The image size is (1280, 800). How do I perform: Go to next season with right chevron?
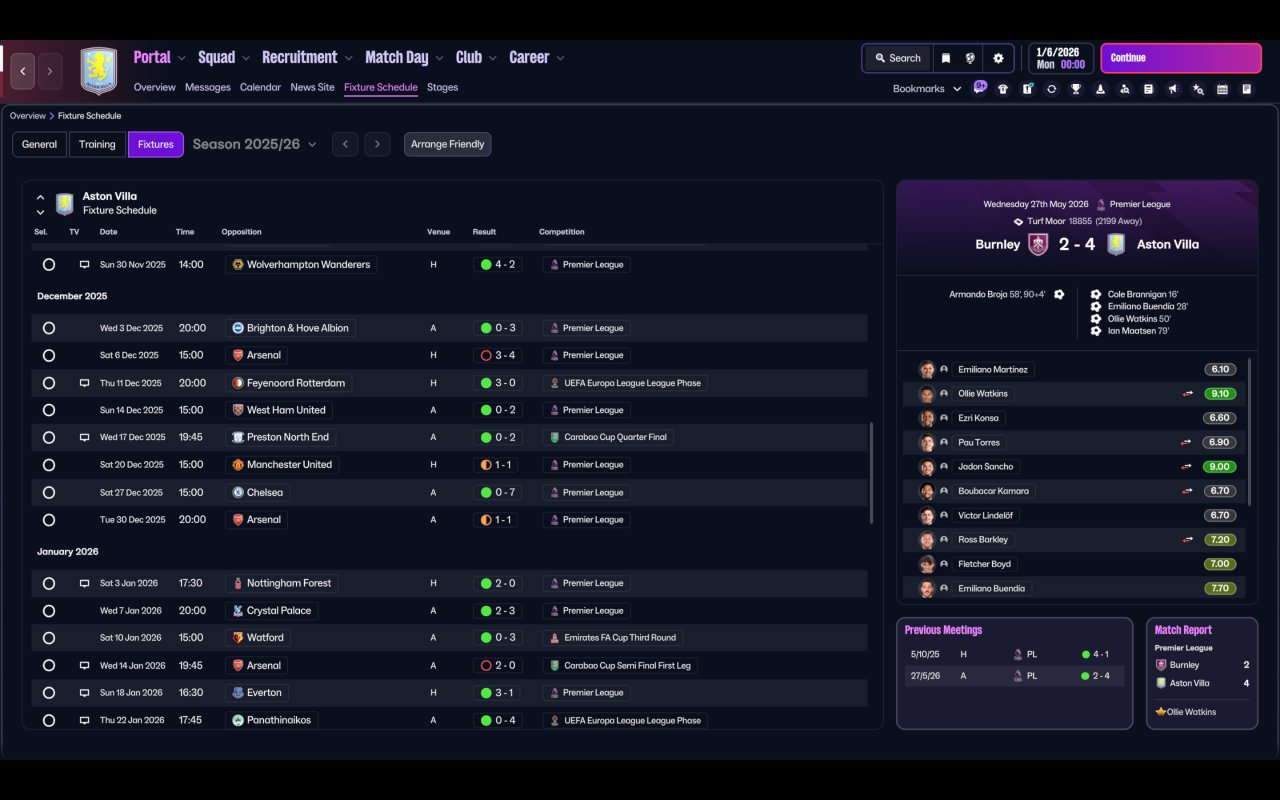pyautogui.click(x=377, y=144)
